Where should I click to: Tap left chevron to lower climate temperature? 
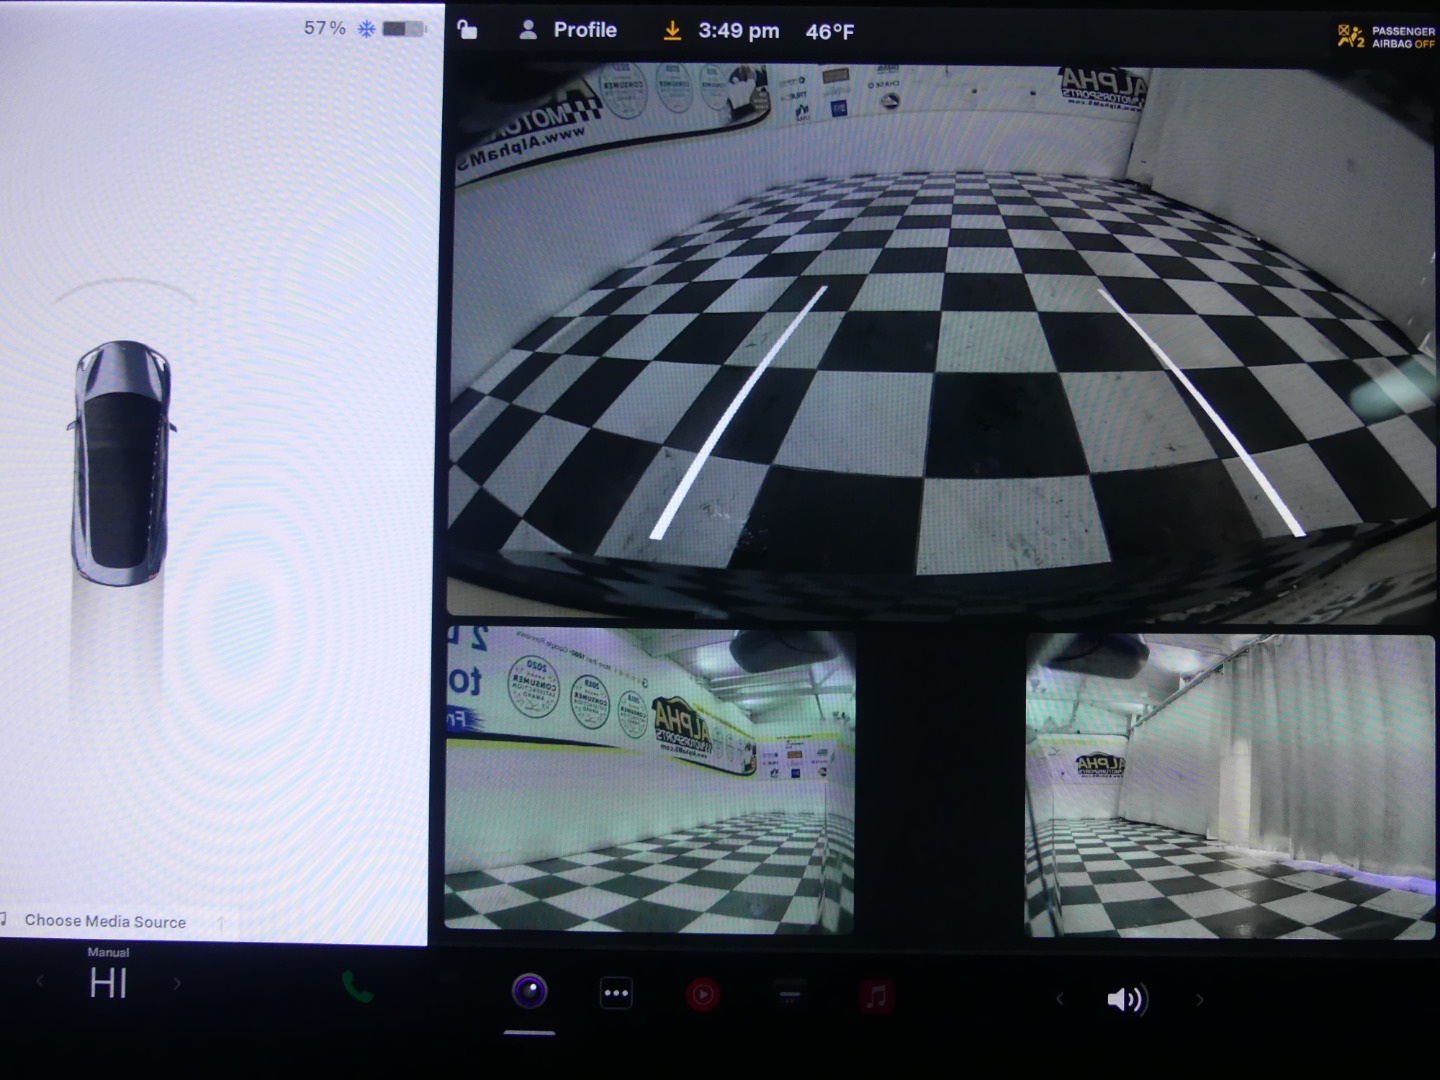(40, 984)
